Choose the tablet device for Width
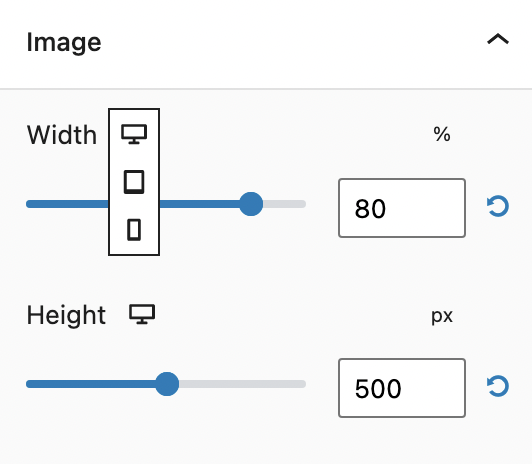 pos(134,182)
